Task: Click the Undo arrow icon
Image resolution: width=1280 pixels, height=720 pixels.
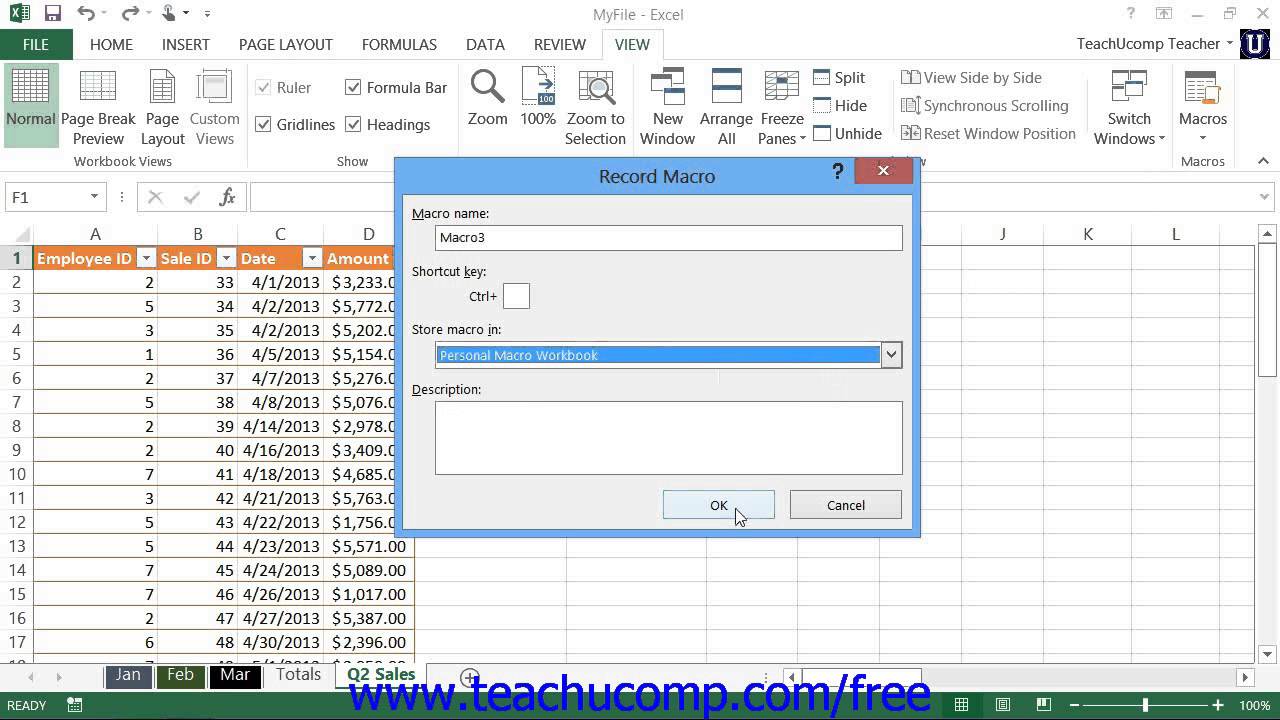Action: coord(86,14)
